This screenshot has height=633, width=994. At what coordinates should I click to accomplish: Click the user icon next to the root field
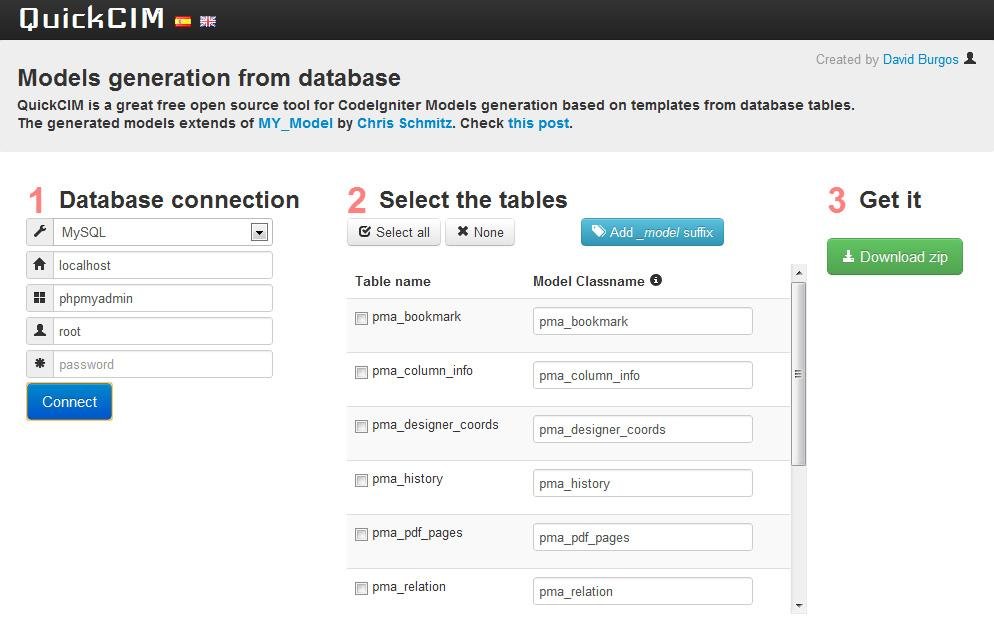point(37,331)
